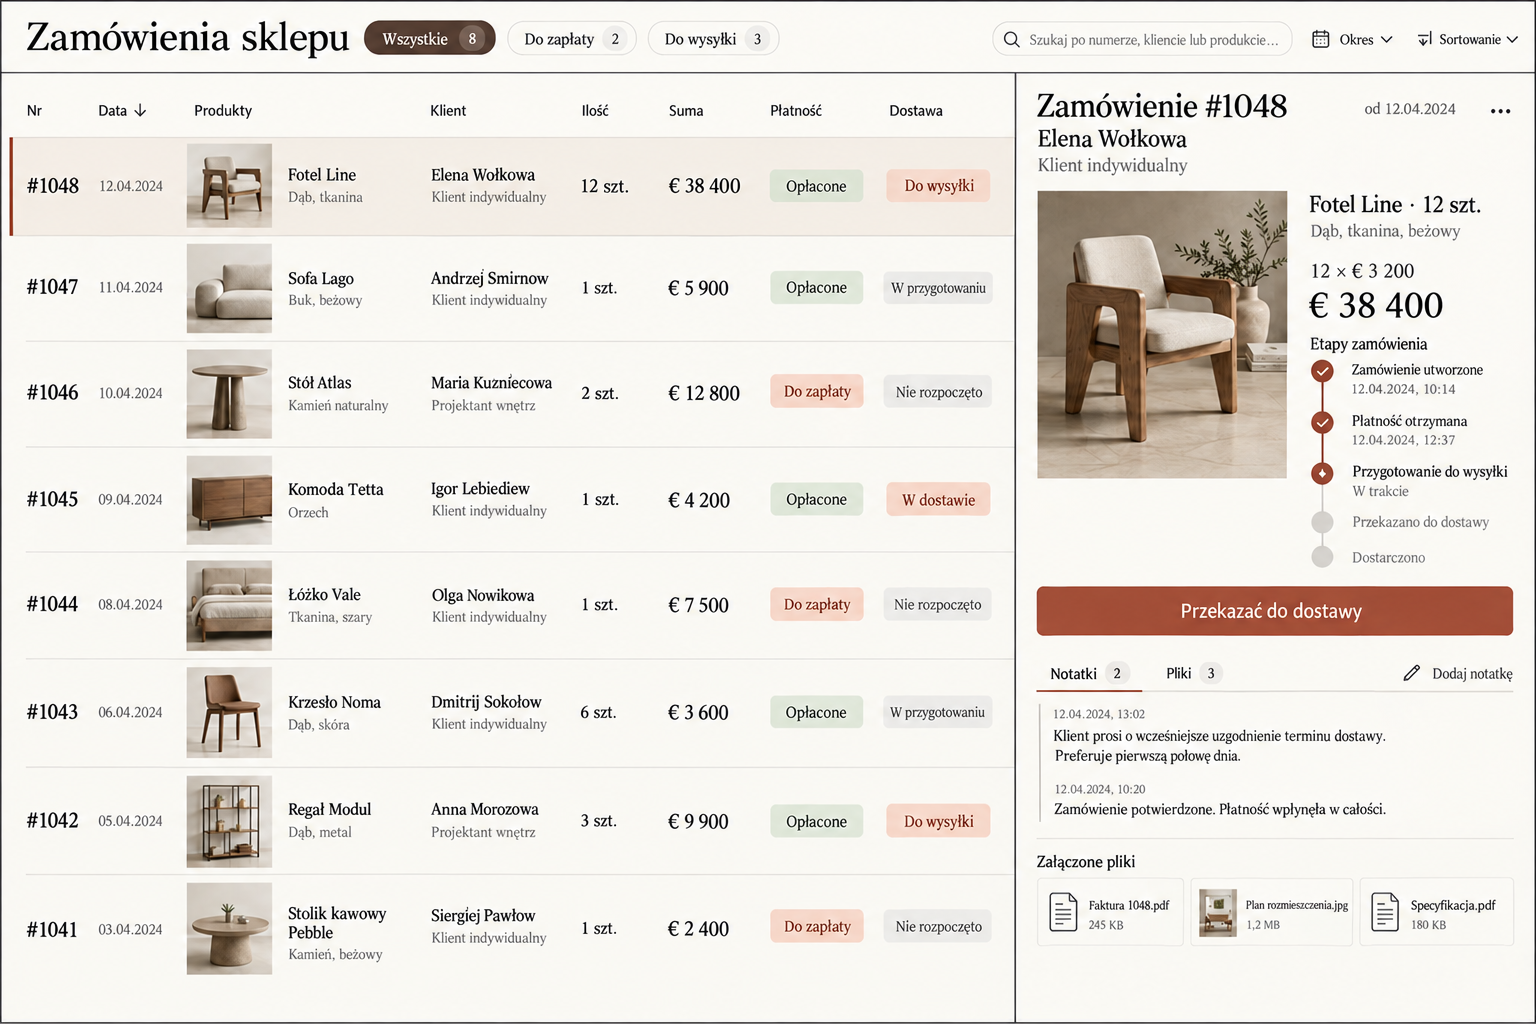This screenshot has height=1024, width=1536.
Task: Click the Przekazać do dostawy button
Action: coord(1274,611)
